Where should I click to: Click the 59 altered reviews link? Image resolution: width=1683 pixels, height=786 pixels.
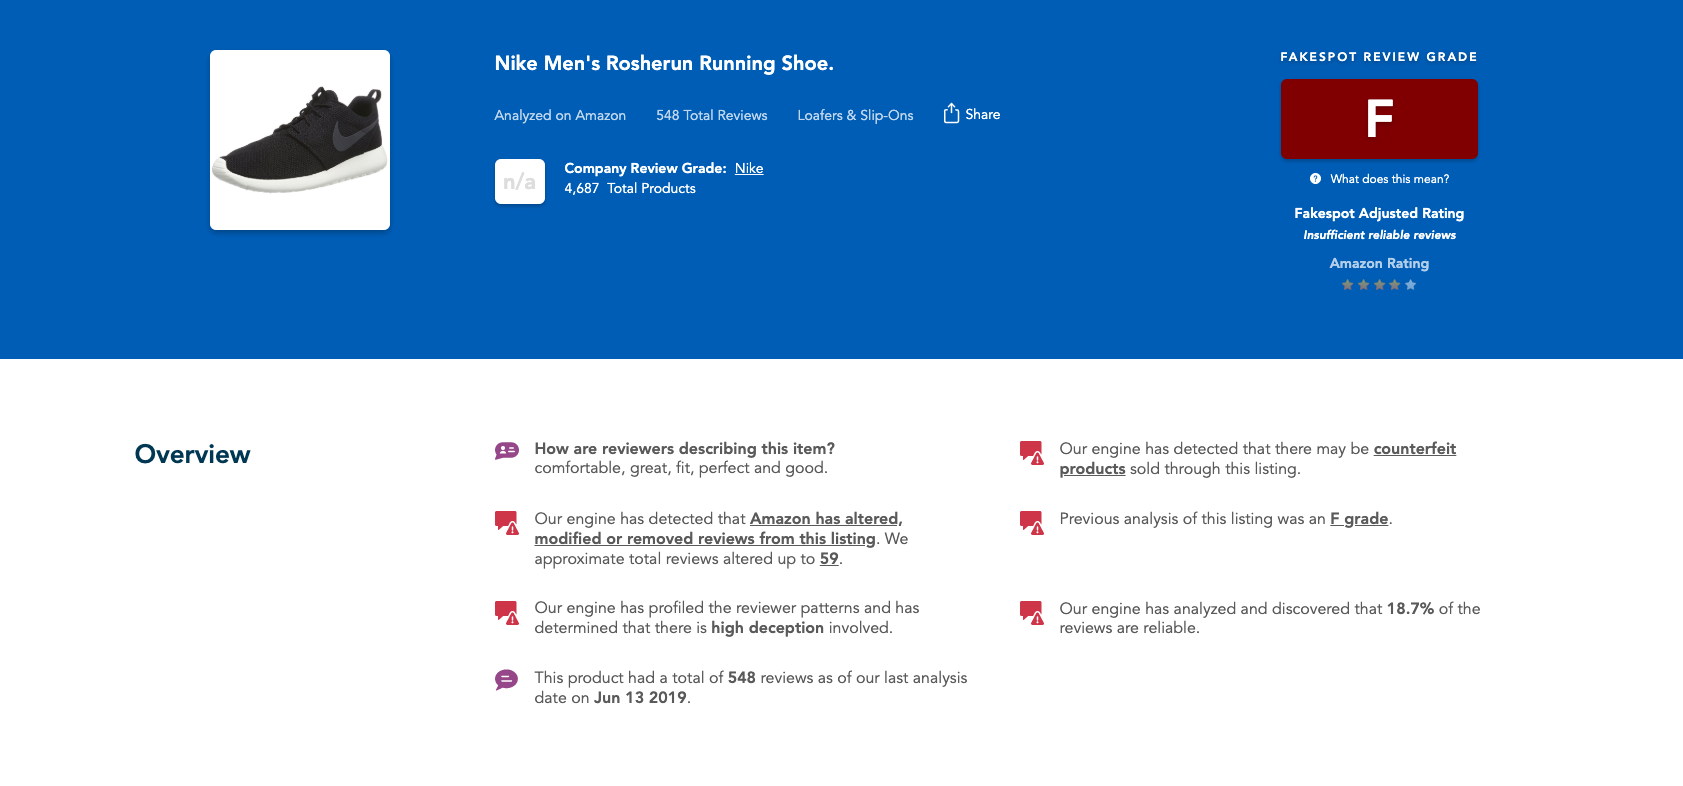[829, 559]
